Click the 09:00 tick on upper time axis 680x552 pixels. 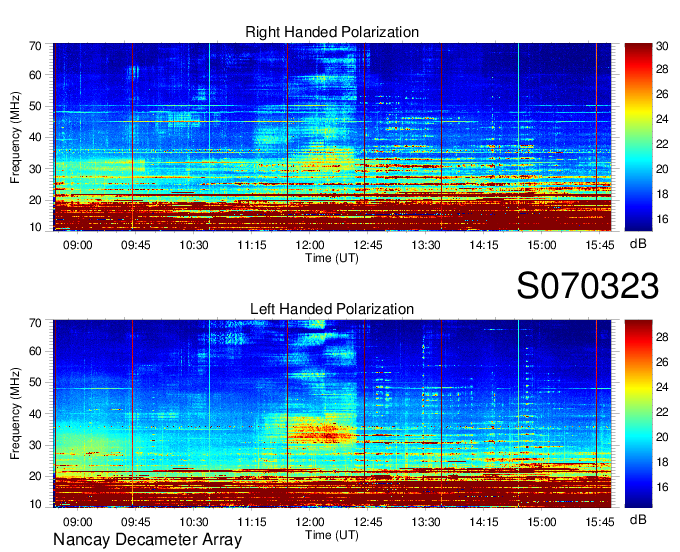pos(78,245)
